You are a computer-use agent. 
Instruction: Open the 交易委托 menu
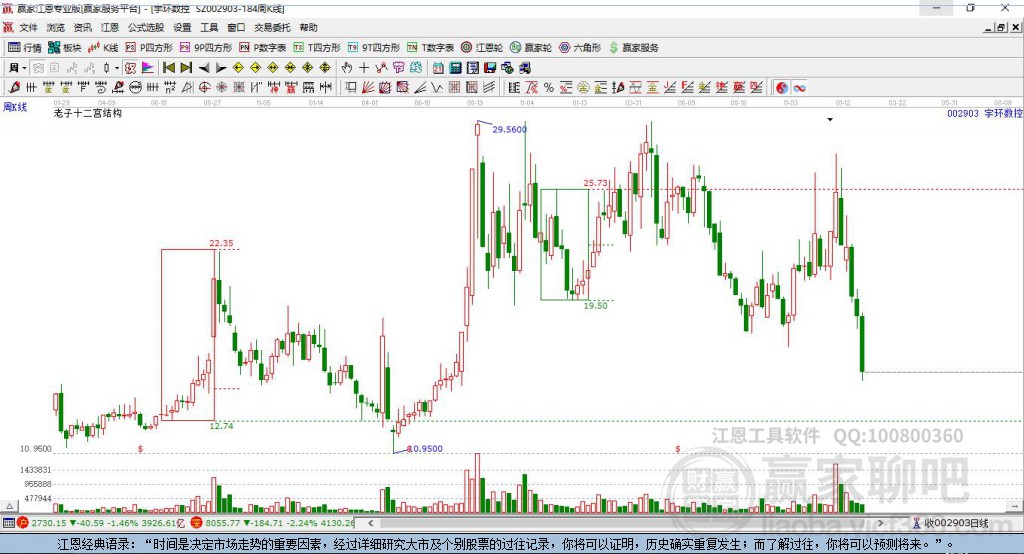[x=272, y=27]
